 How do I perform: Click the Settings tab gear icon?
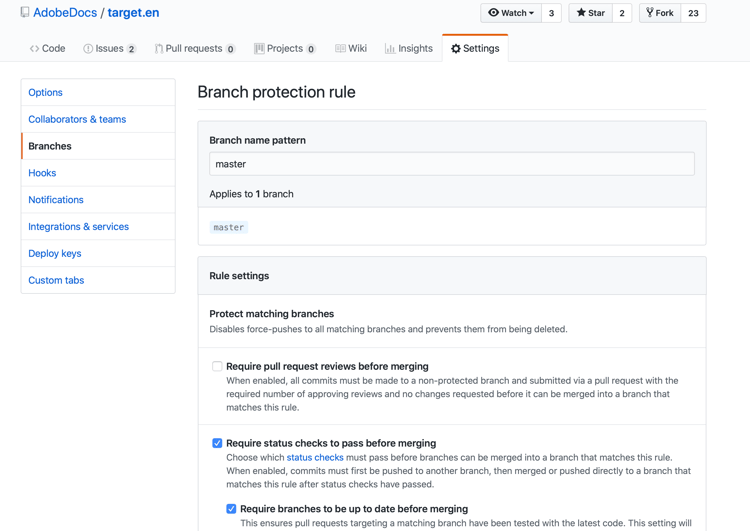pyautogui.click(x=456, y=48)
